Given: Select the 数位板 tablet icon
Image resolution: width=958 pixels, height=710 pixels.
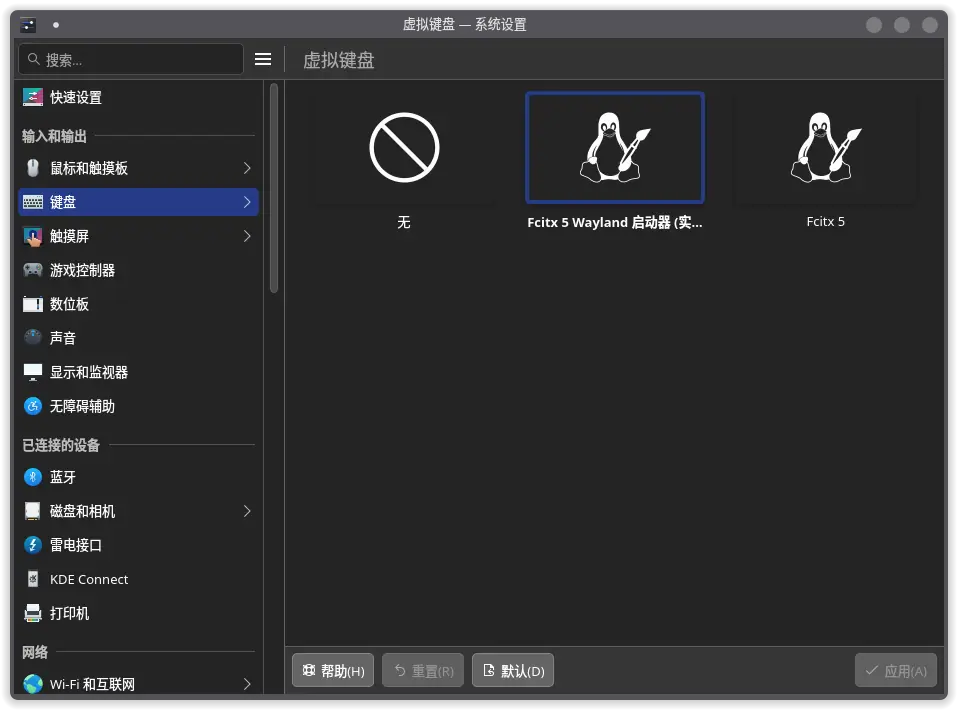Looking at the screenshot, I should tap(33, 304).
